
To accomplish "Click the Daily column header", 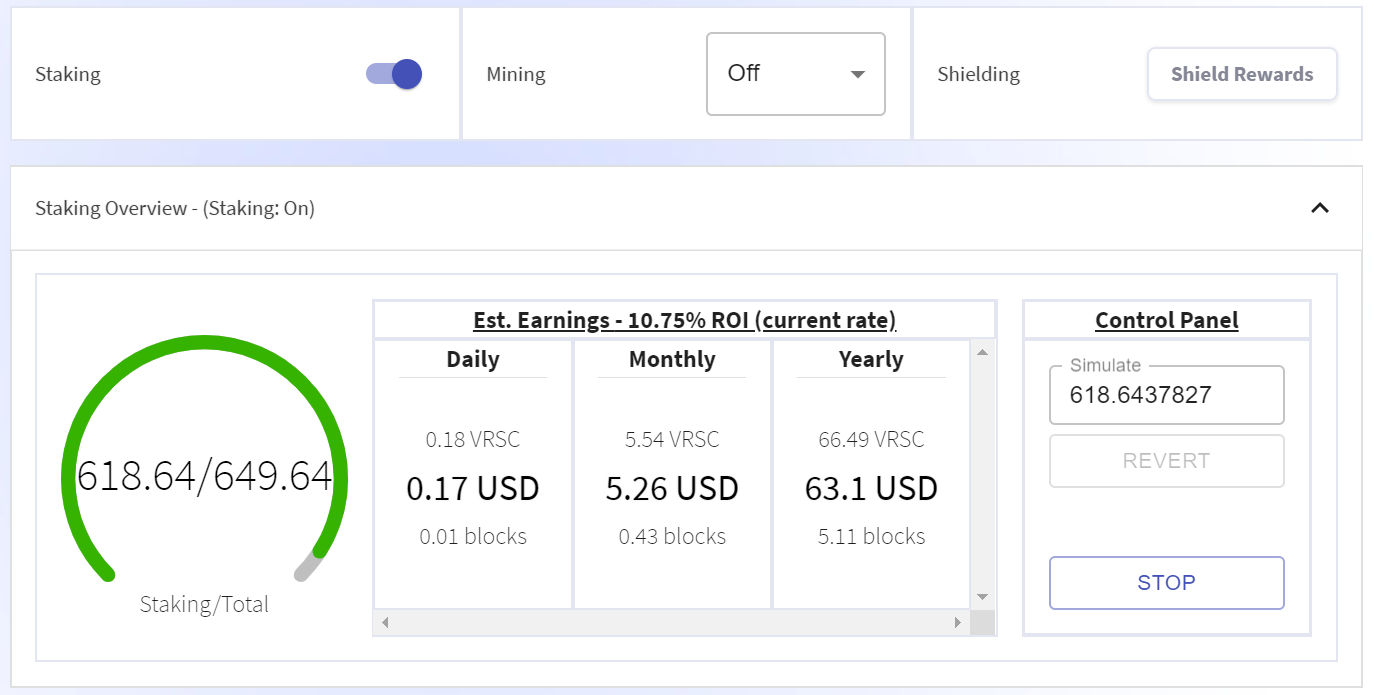I will [x=473, y=359].
